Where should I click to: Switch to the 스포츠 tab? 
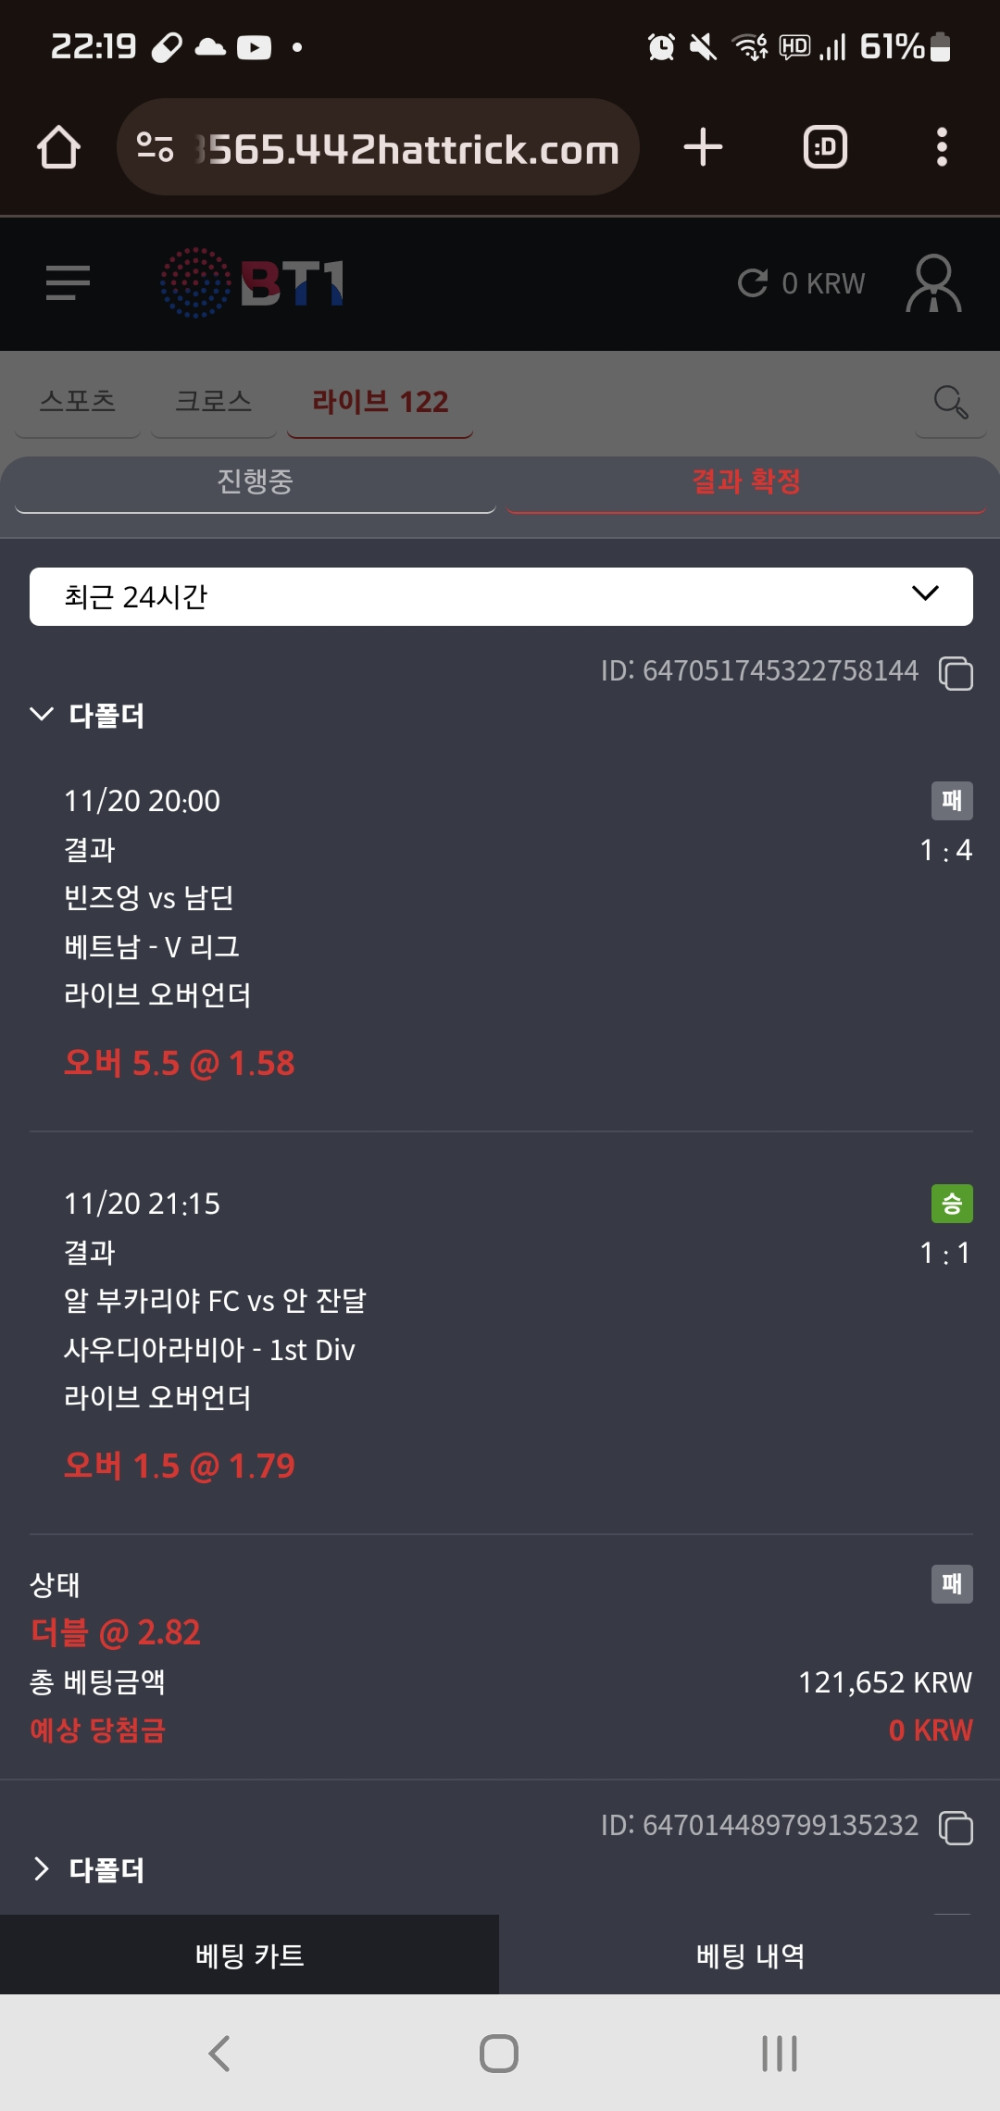78,402
